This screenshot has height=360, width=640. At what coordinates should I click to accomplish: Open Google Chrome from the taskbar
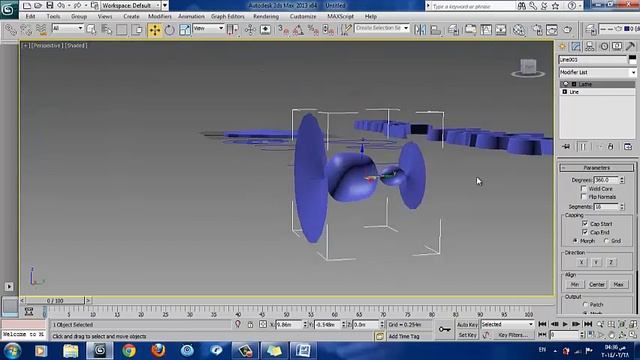point(129,351)
